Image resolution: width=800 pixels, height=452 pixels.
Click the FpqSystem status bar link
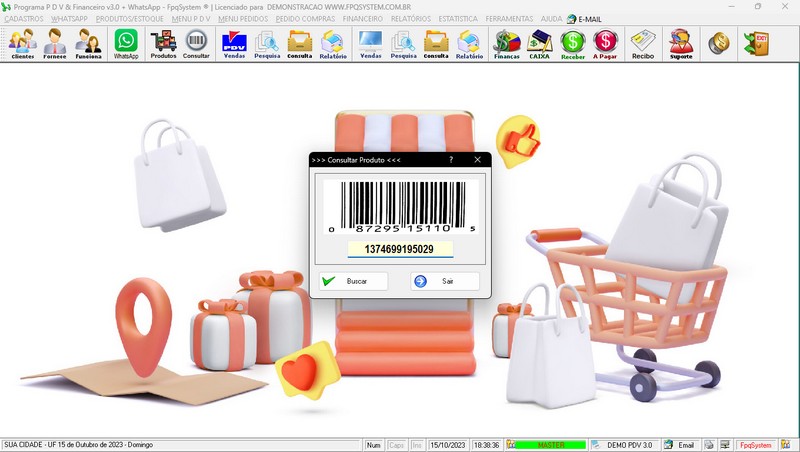coord(756,445)
